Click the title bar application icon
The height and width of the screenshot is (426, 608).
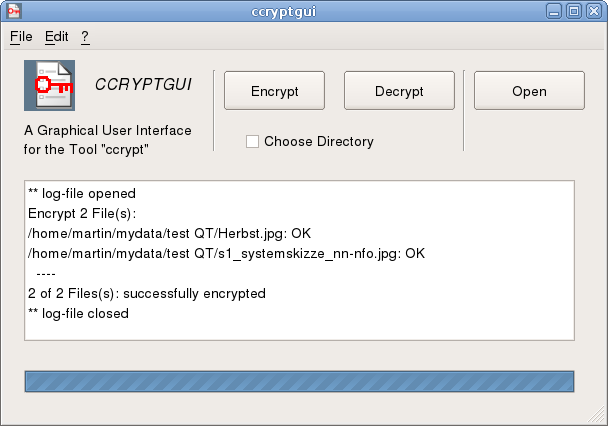(x=14, y=11)
